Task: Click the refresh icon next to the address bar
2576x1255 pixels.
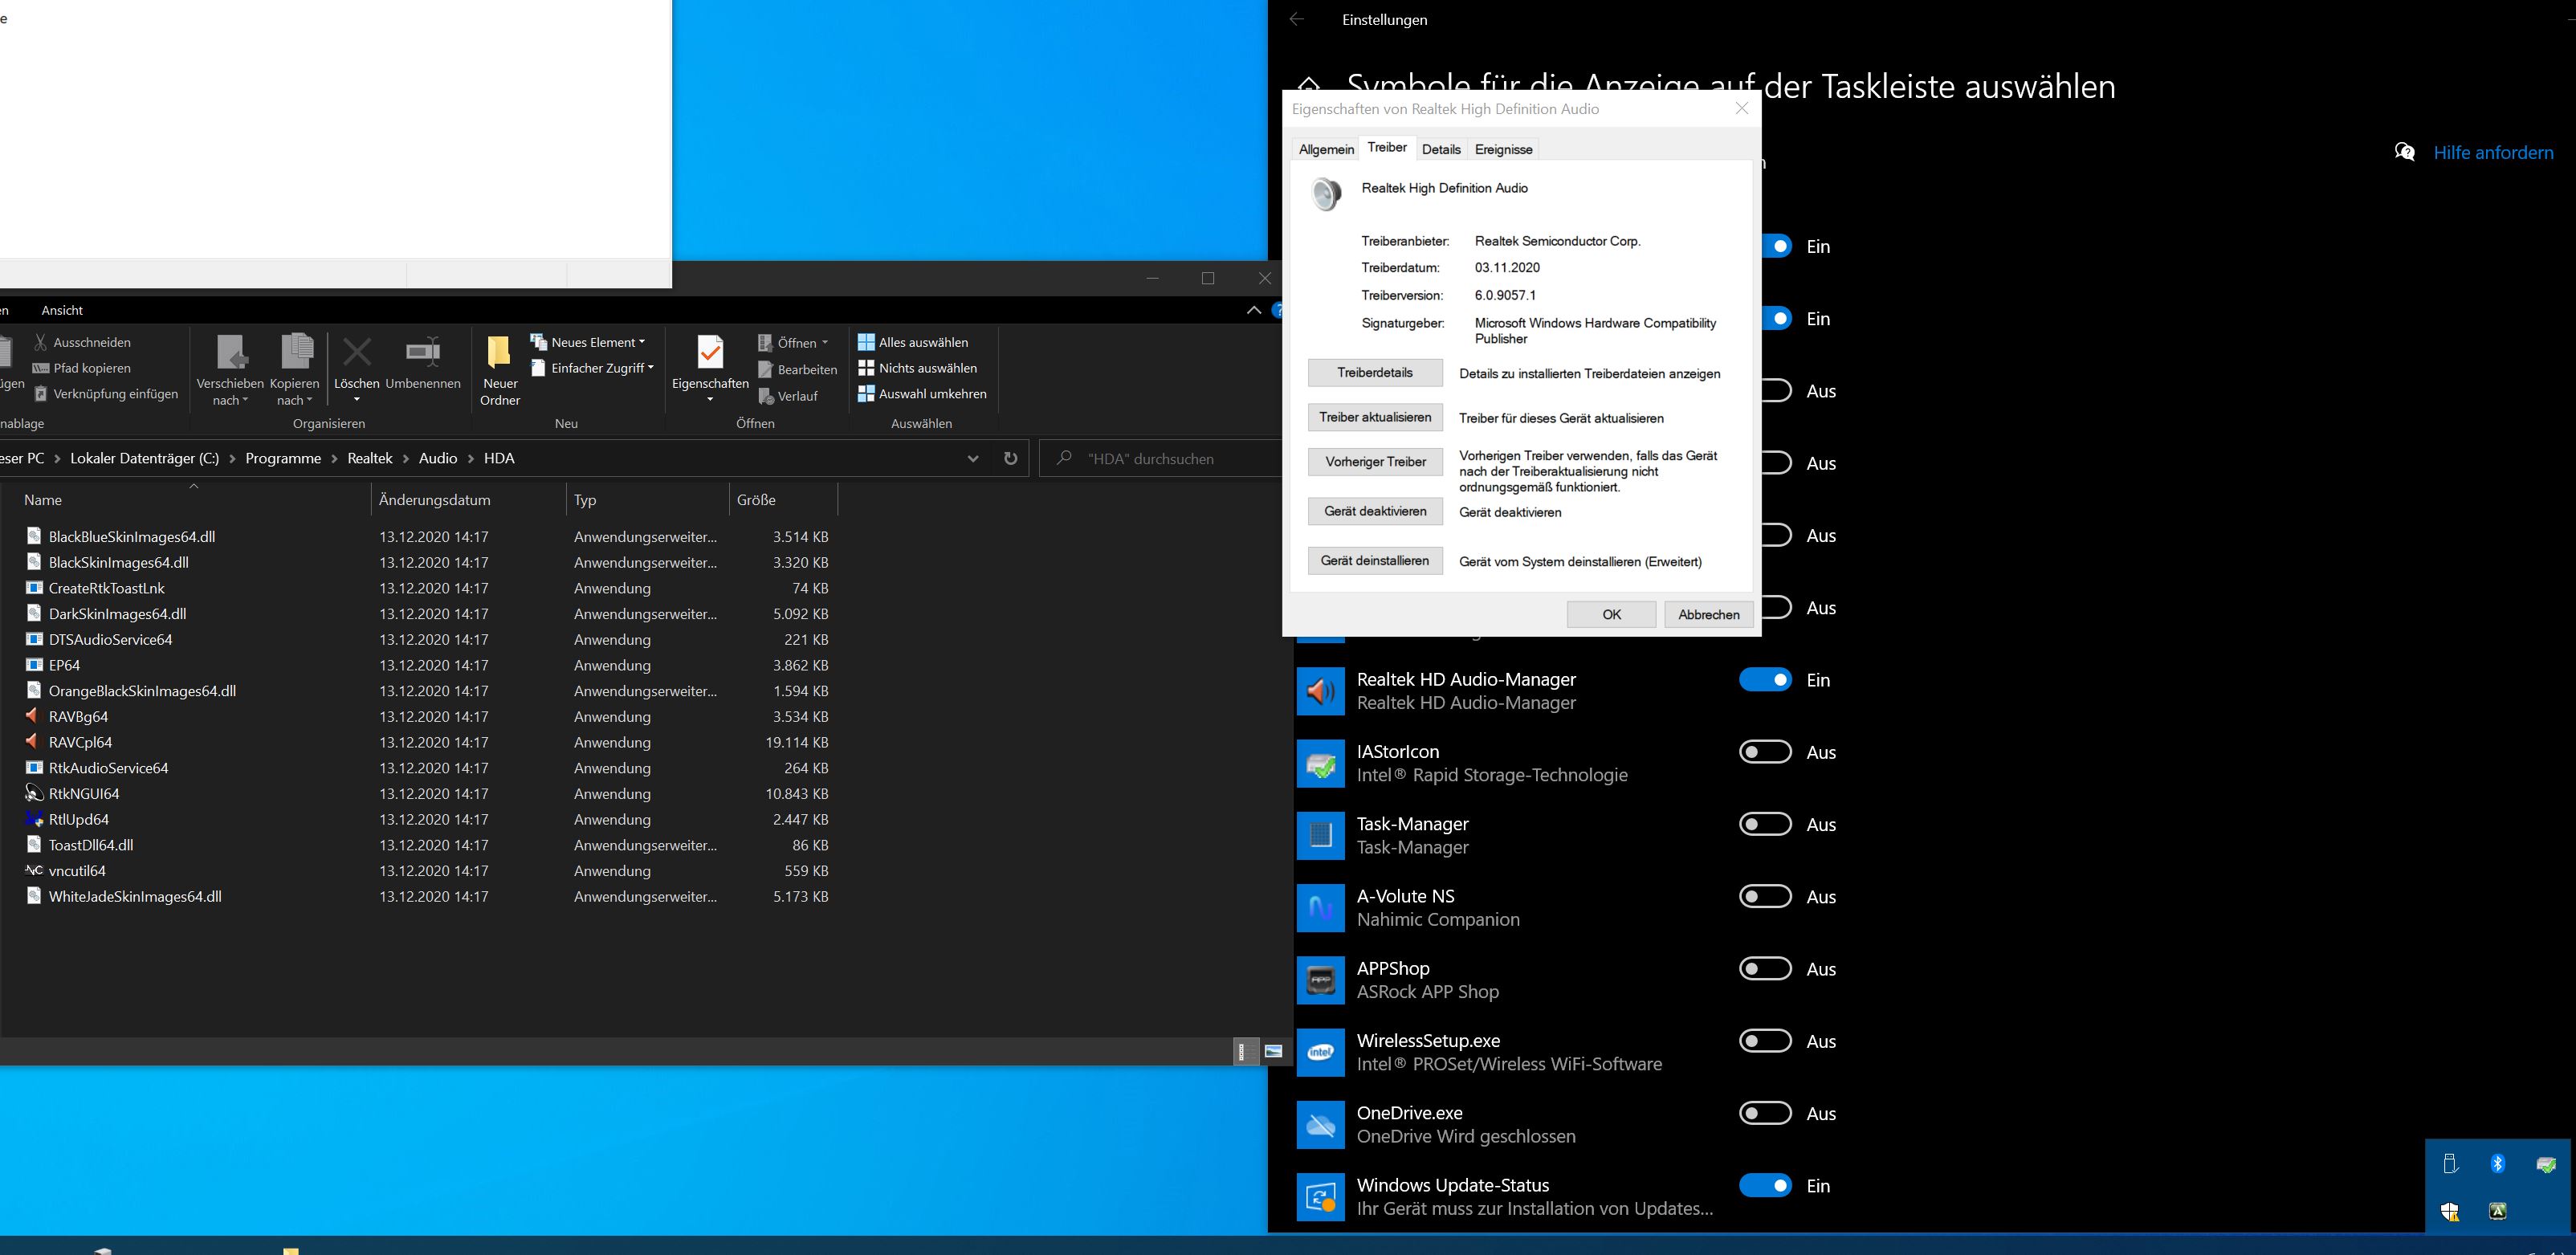Action: click(1010, 459)
